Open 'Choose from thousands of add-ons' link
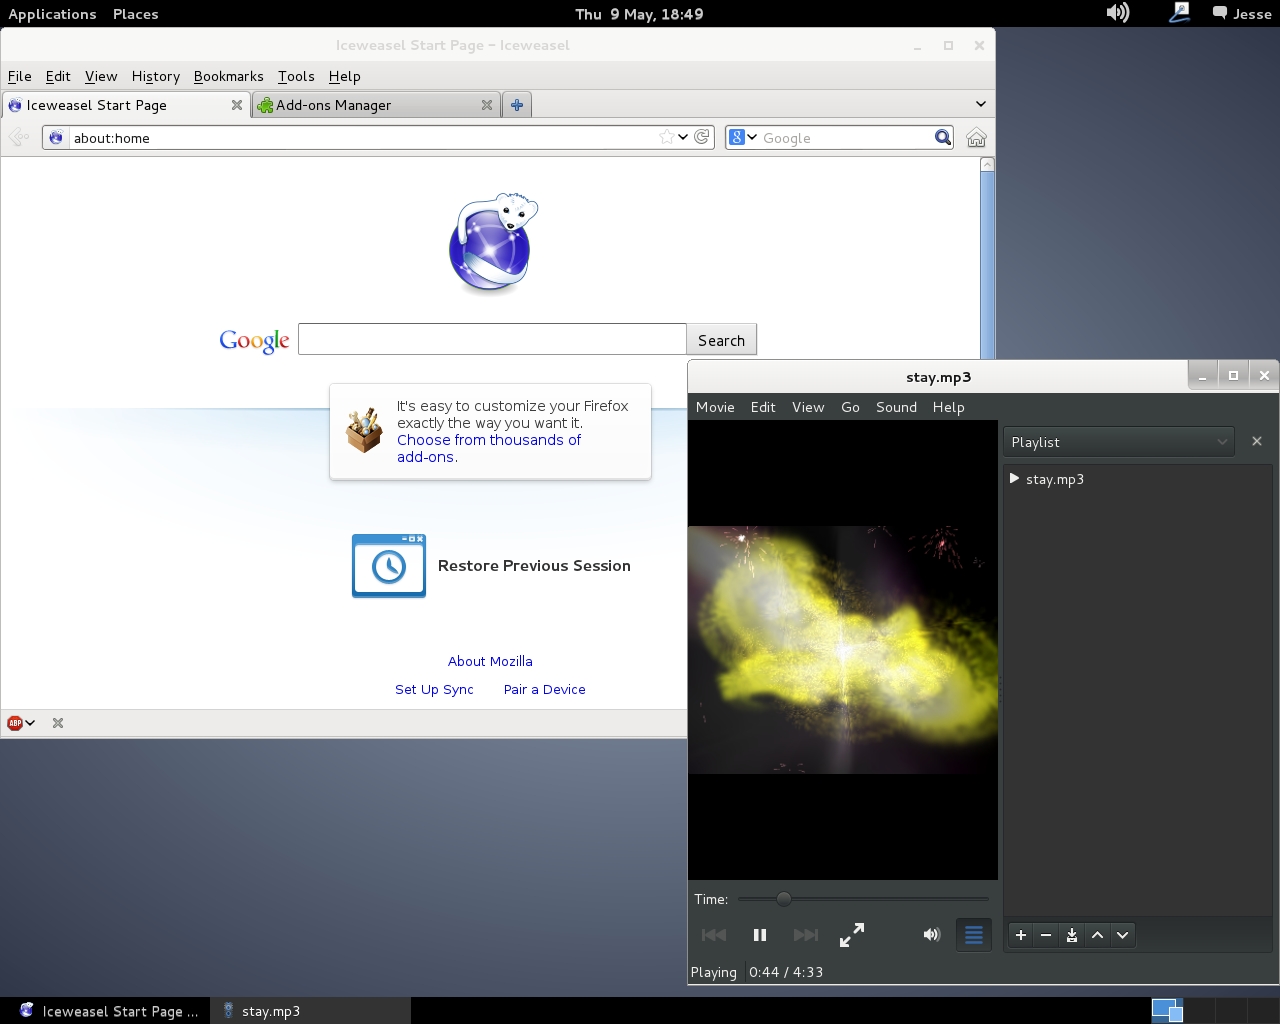This screenshot has width=1280, height=1024. [x=489, y=448]
